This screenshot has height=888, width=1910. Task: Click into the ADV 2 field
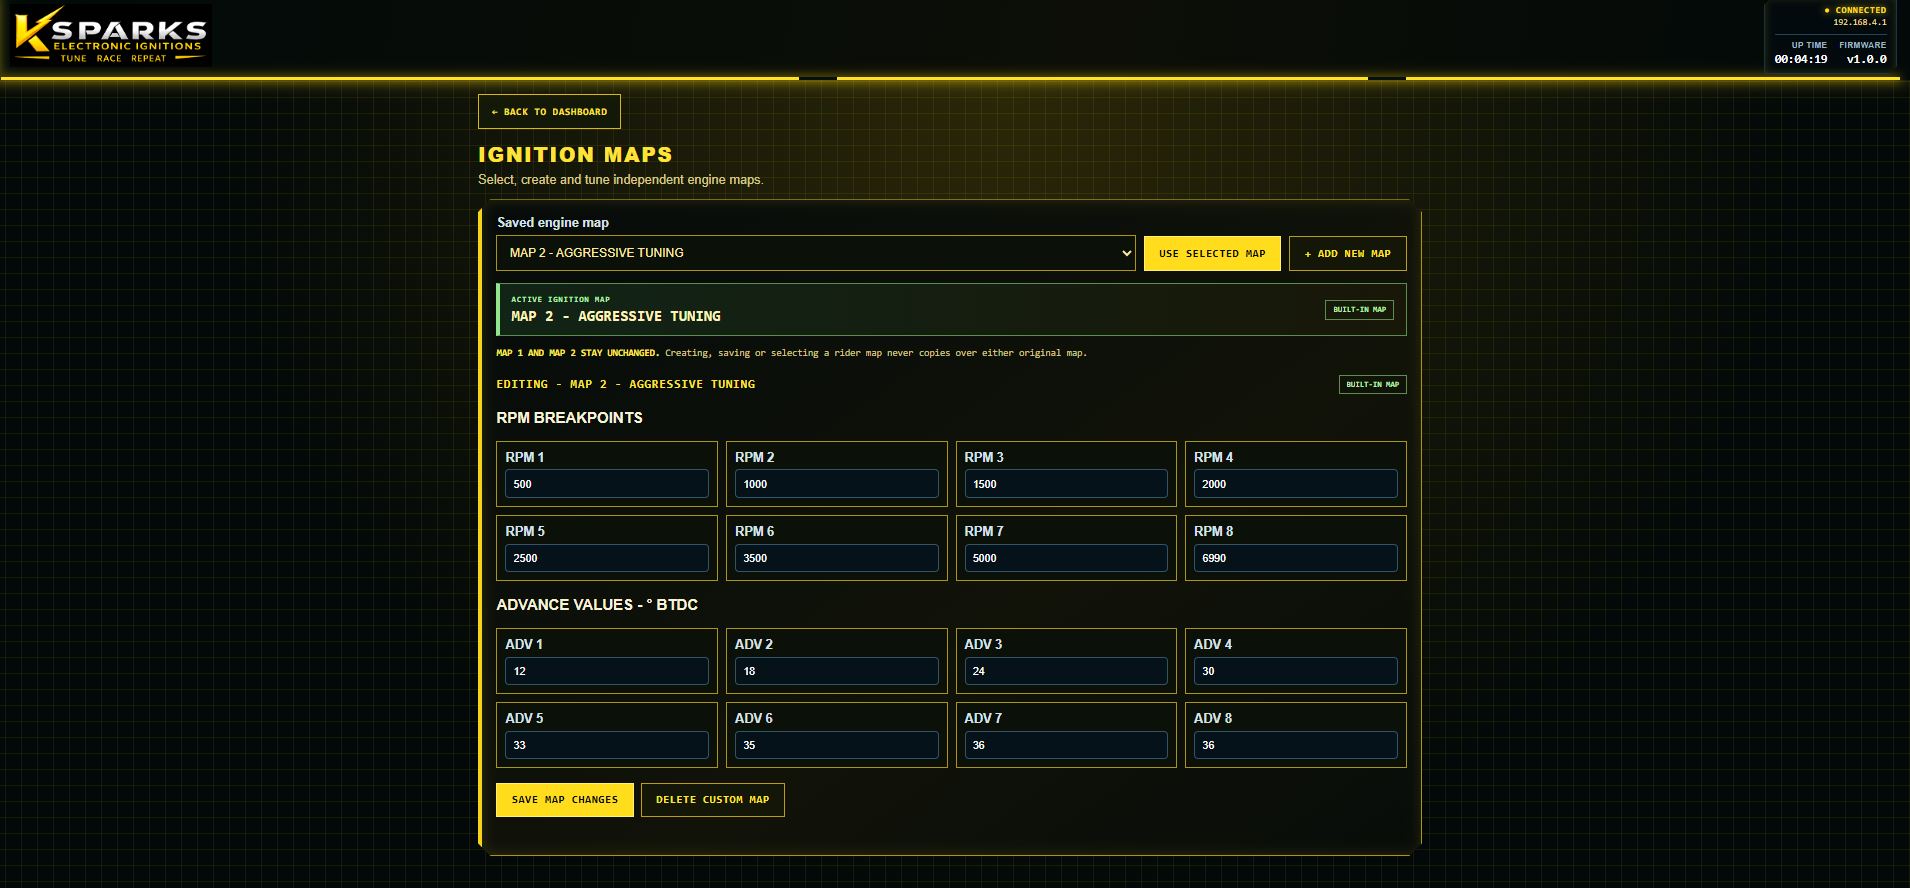point(837,671)
